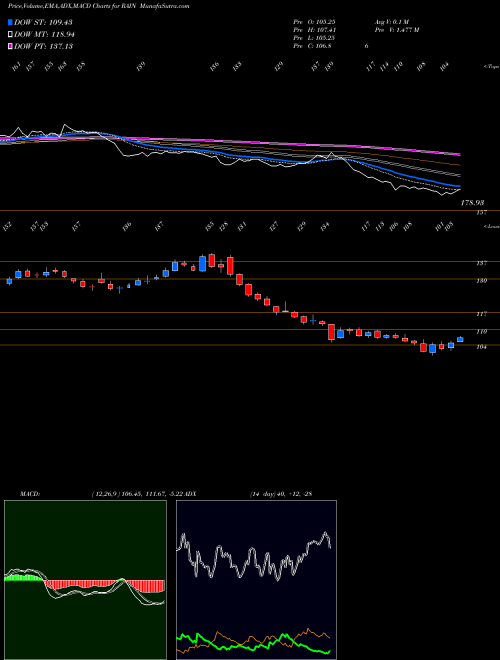This screenshot has height=660, width=500.
Task: Select the 'Avg V: 0.1 M' volume text
Action: [x=392, y=22]
